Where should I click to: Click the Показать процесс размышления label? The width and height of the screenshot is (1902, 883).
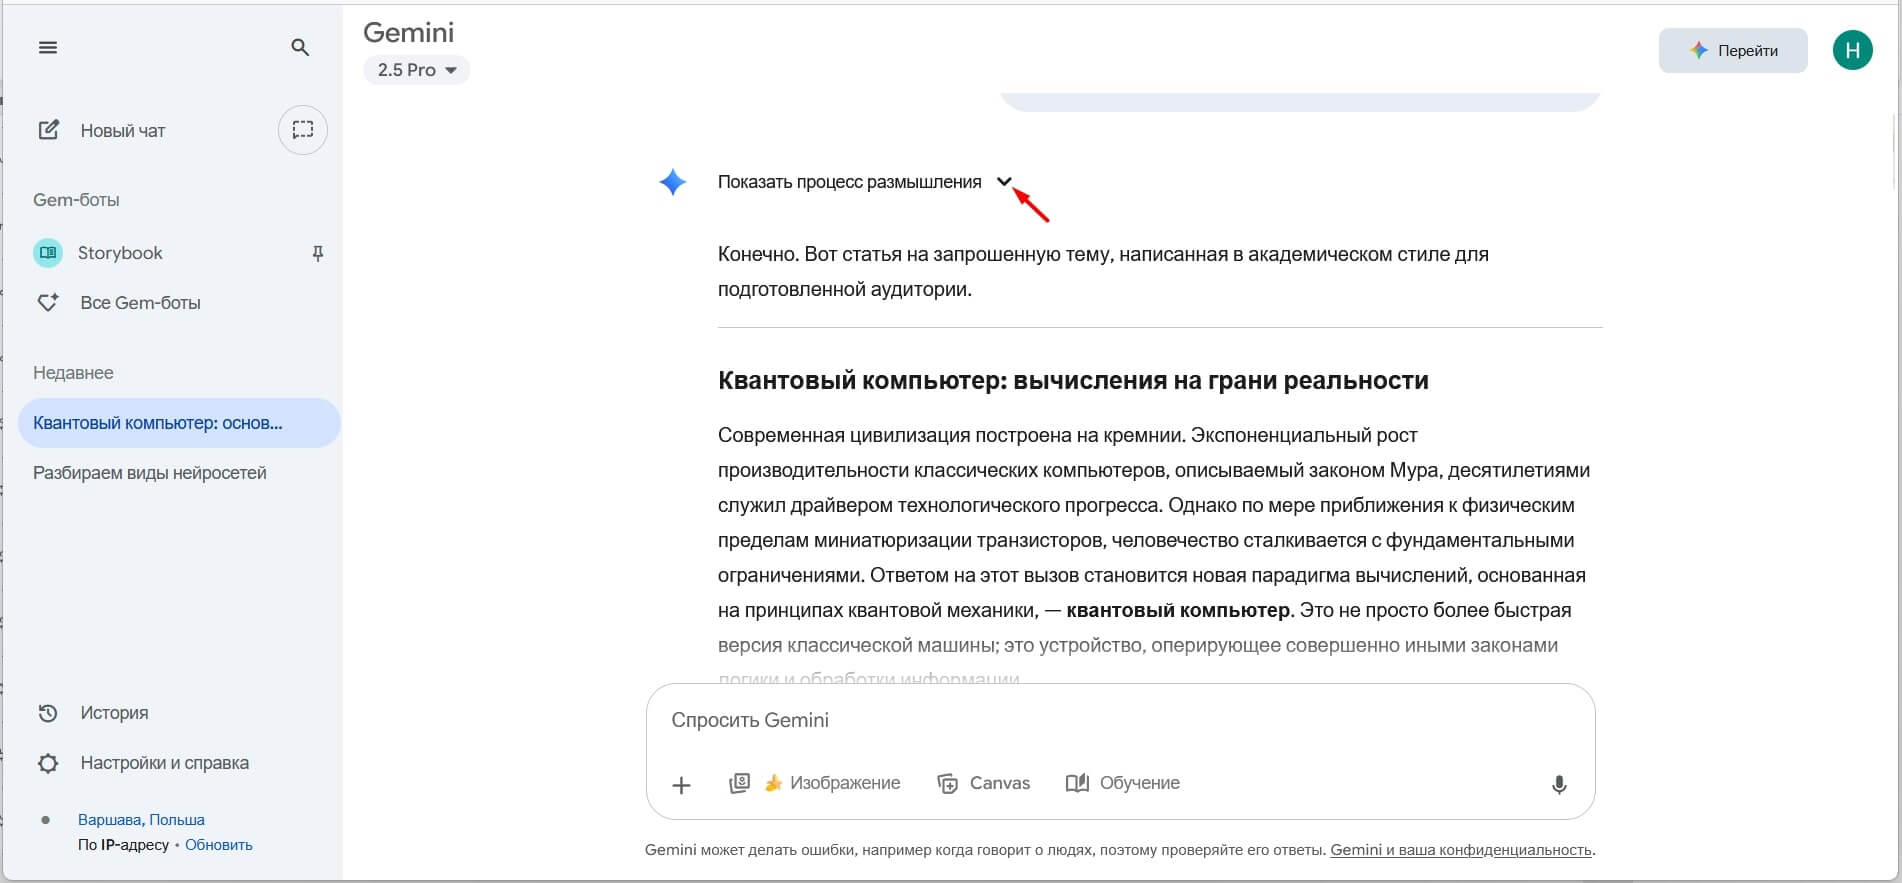(850, 182)
